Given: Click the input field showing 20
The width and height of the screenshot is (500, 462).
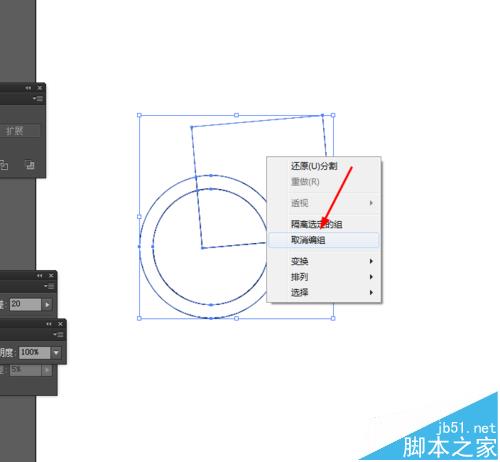Looking at the screenshot, I should click(x=25, y=304).
